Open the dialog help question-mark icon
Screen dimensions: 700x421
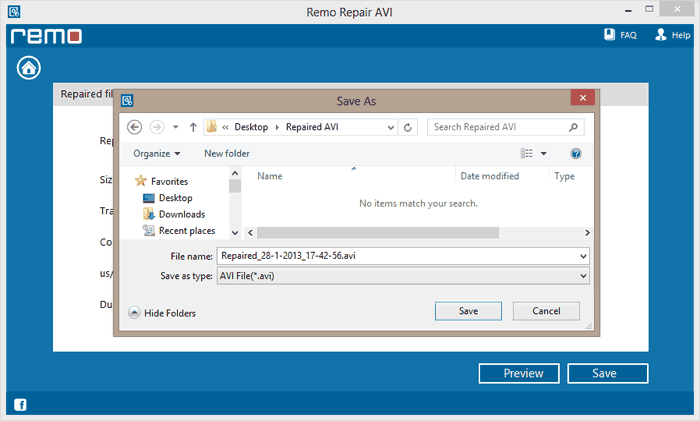pyautogui.click(x=576, y=154)
